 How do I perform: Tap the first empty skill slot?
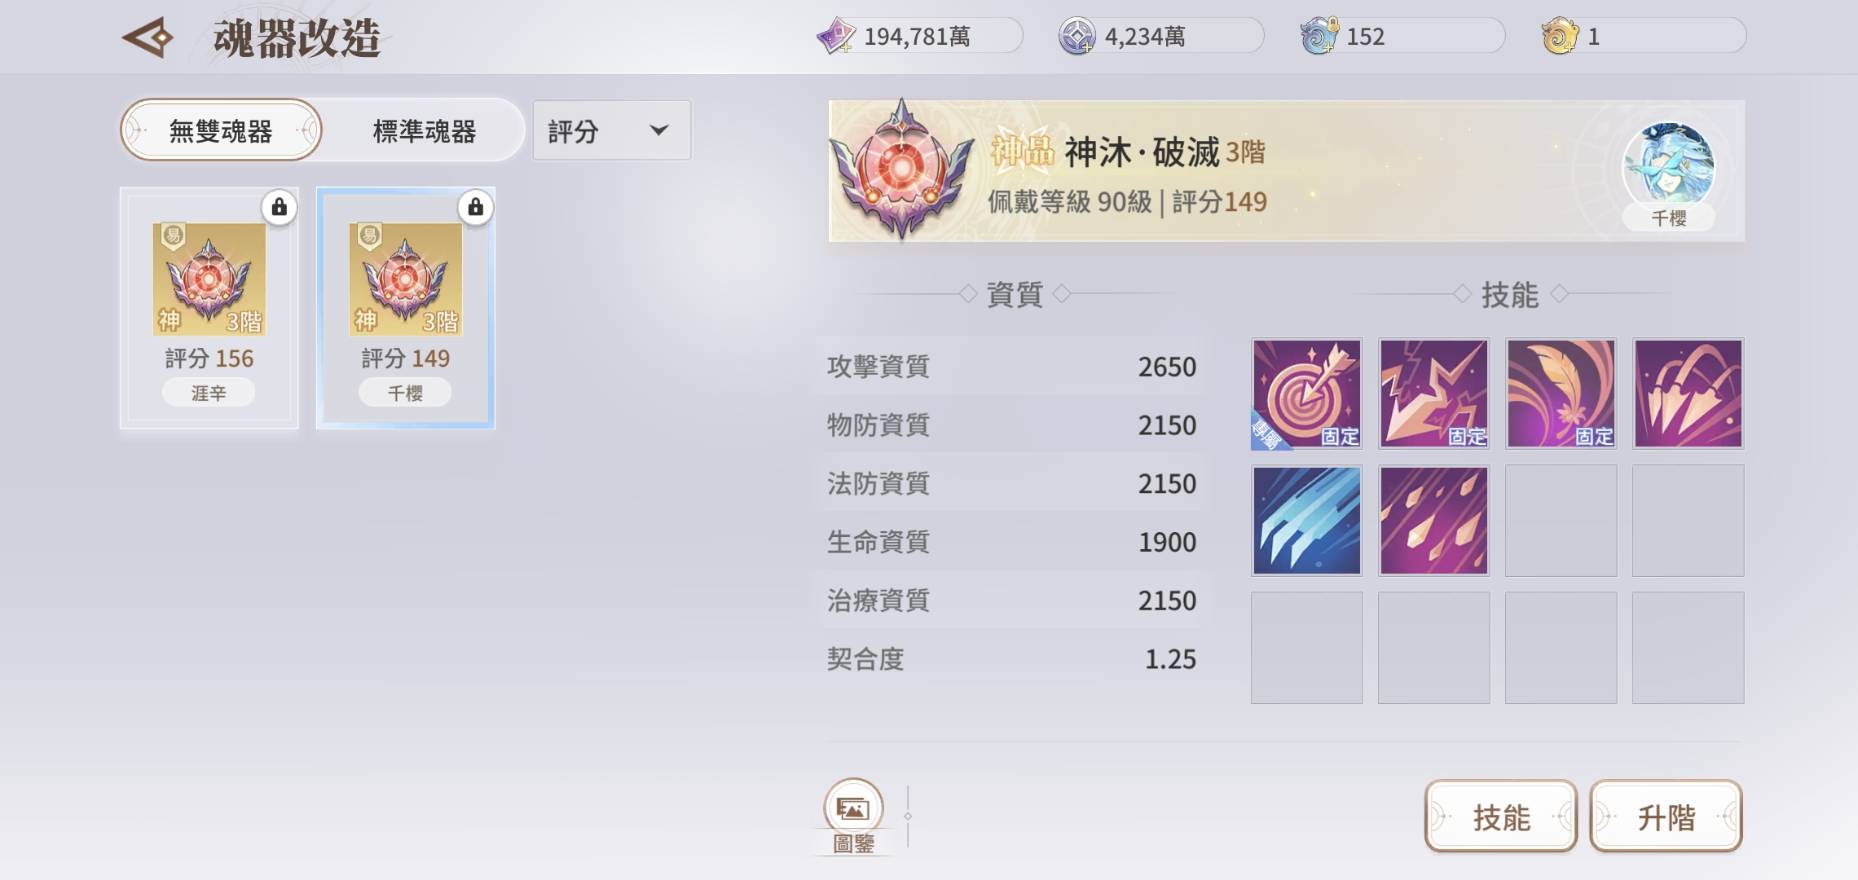[x=1561, y=520]
